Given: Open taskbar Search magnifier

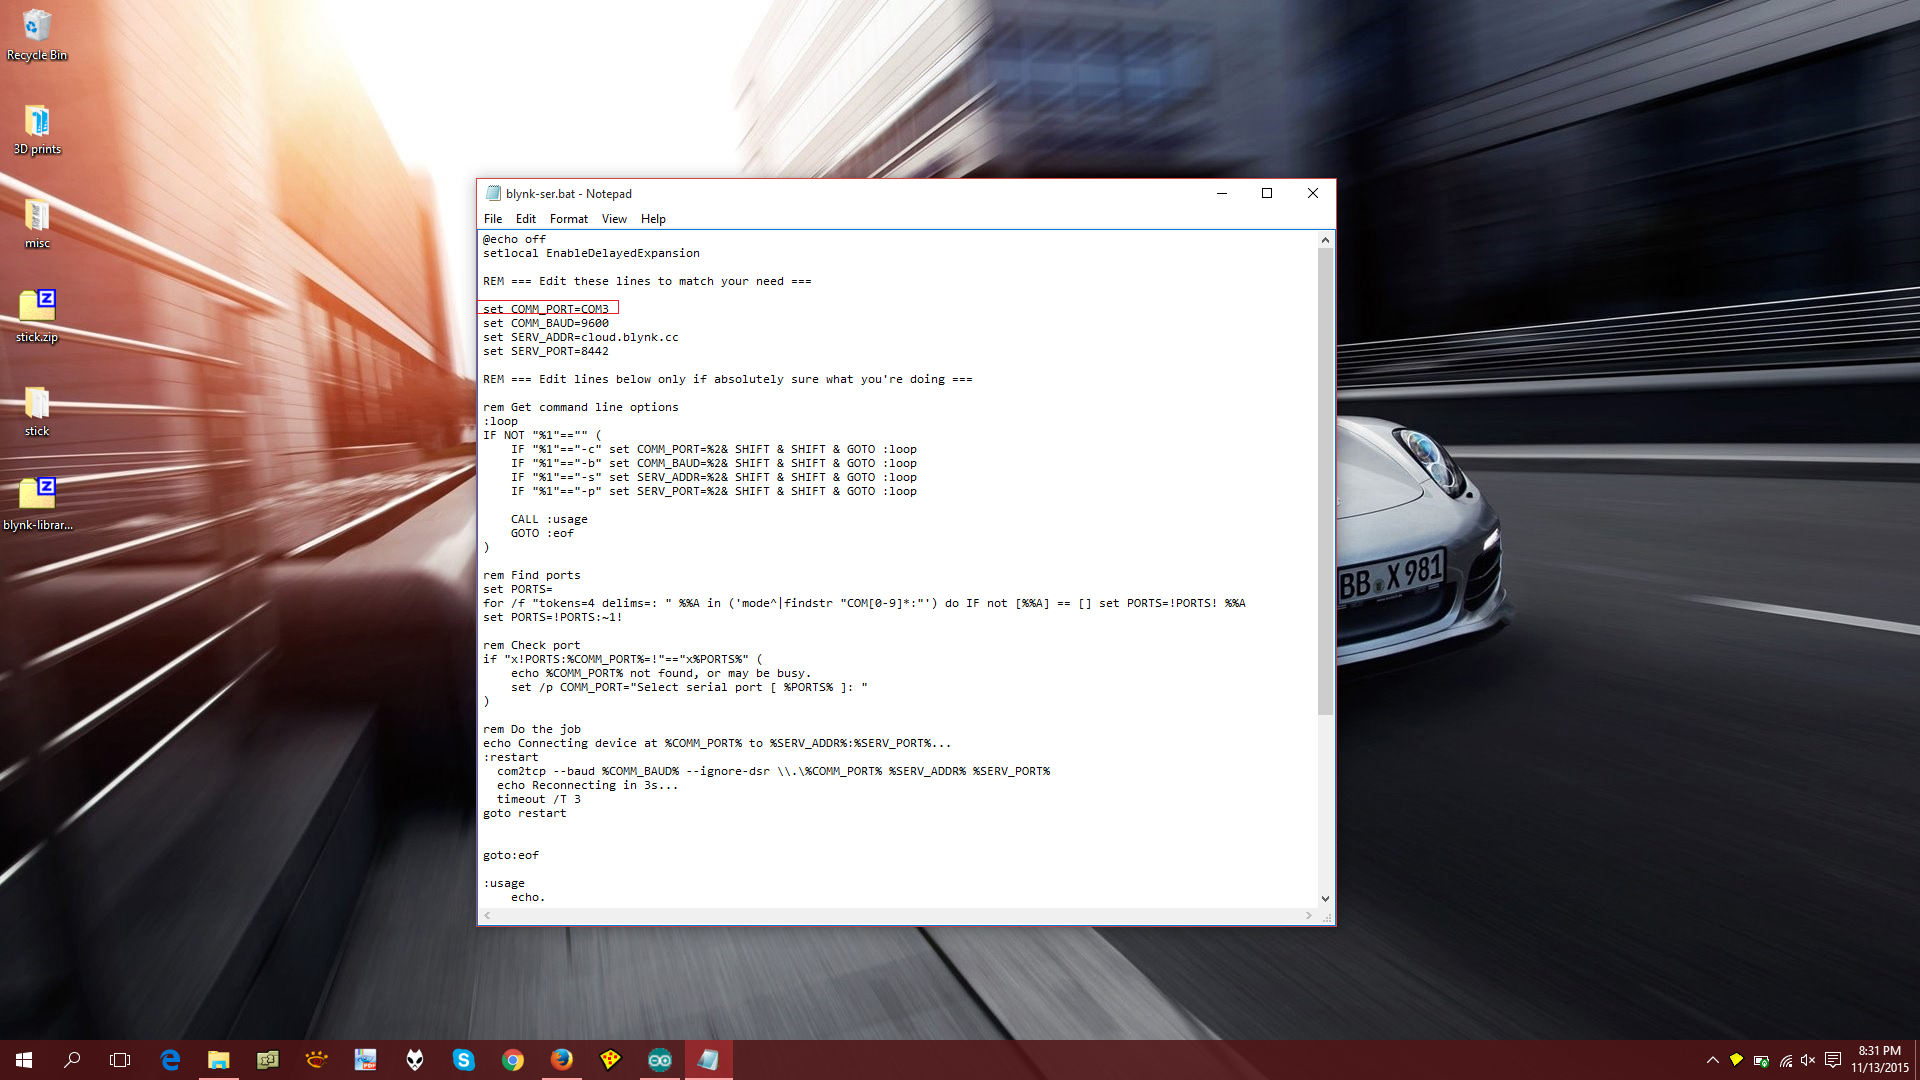Looking at the screenshot, I should coord(72,1060).
